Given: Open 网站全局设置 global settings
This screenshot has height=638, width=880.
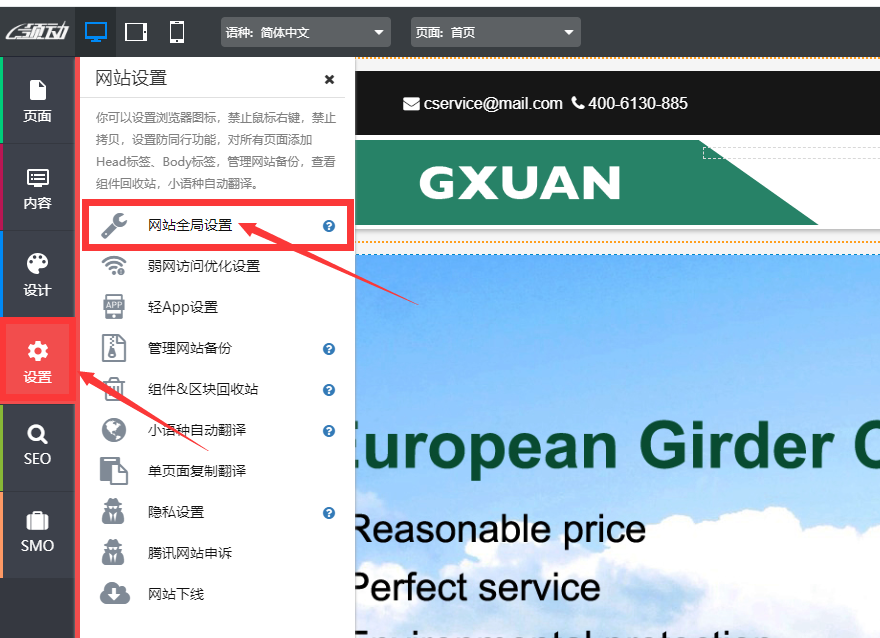Looking at the screenshot, I should [190, 226].
